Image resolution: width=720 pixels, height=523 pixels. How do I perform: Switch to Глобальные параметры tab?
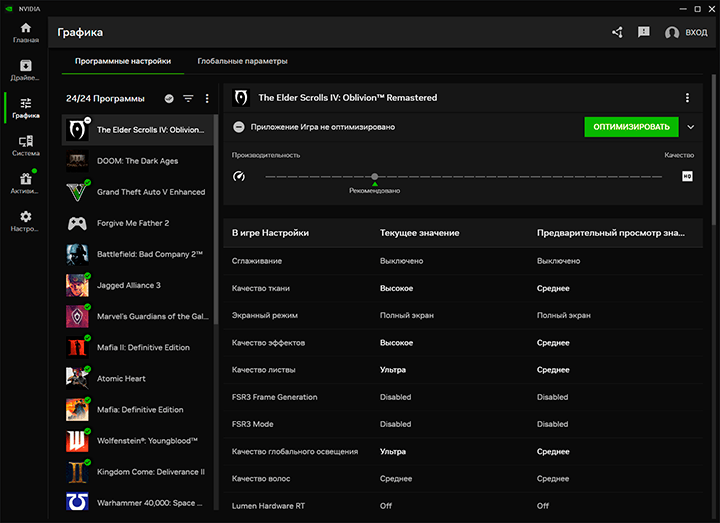click(242, 61)
